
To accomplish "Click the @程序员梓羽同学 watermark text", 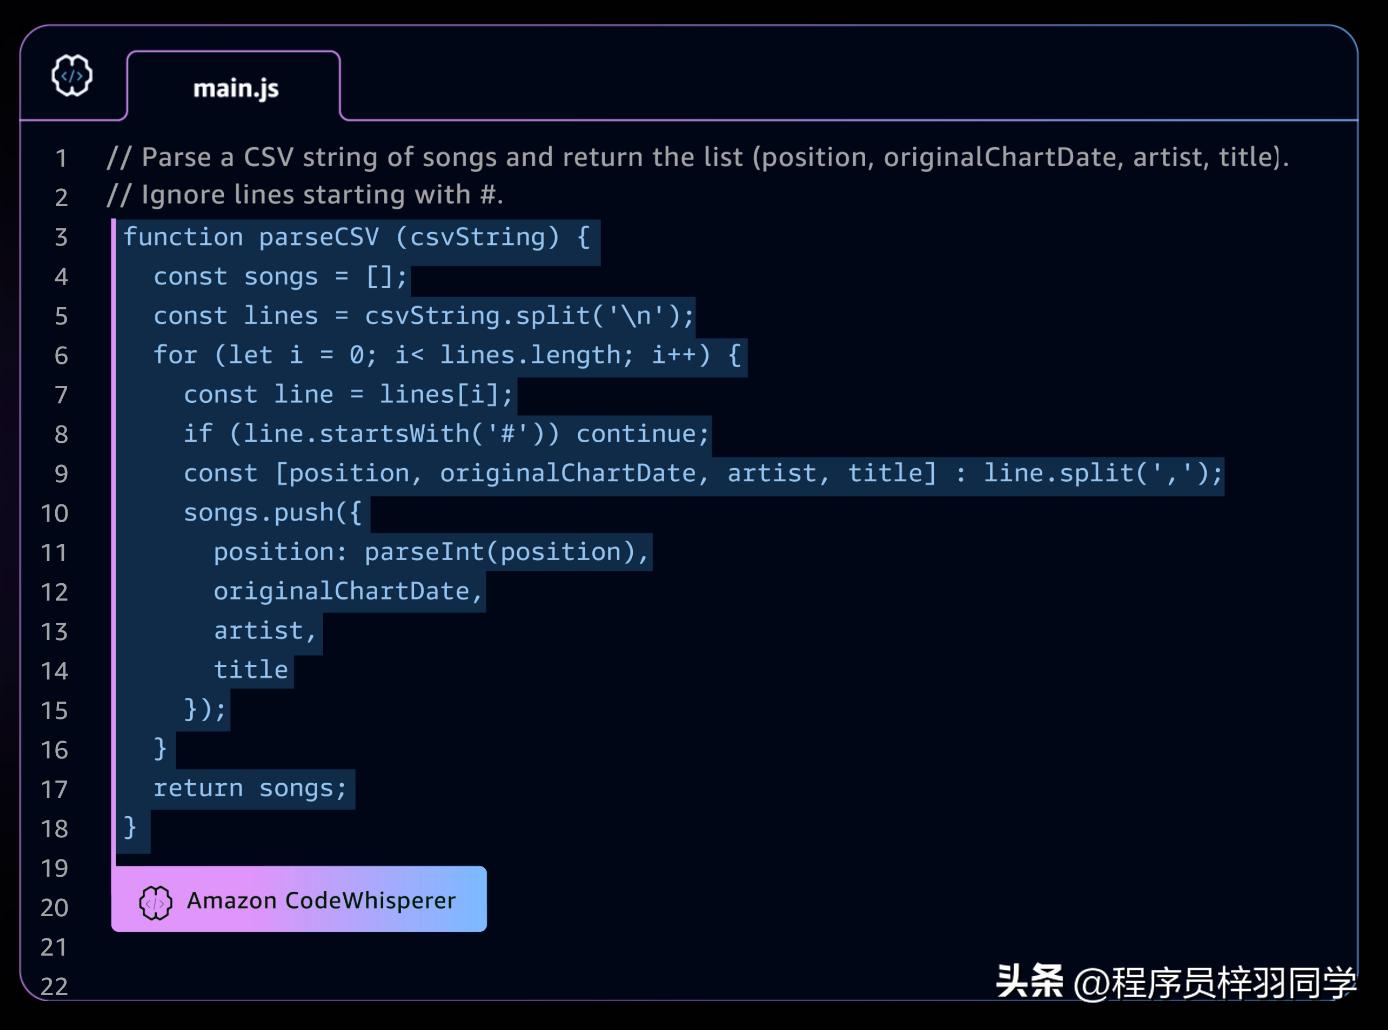I will pos(1218,985).
